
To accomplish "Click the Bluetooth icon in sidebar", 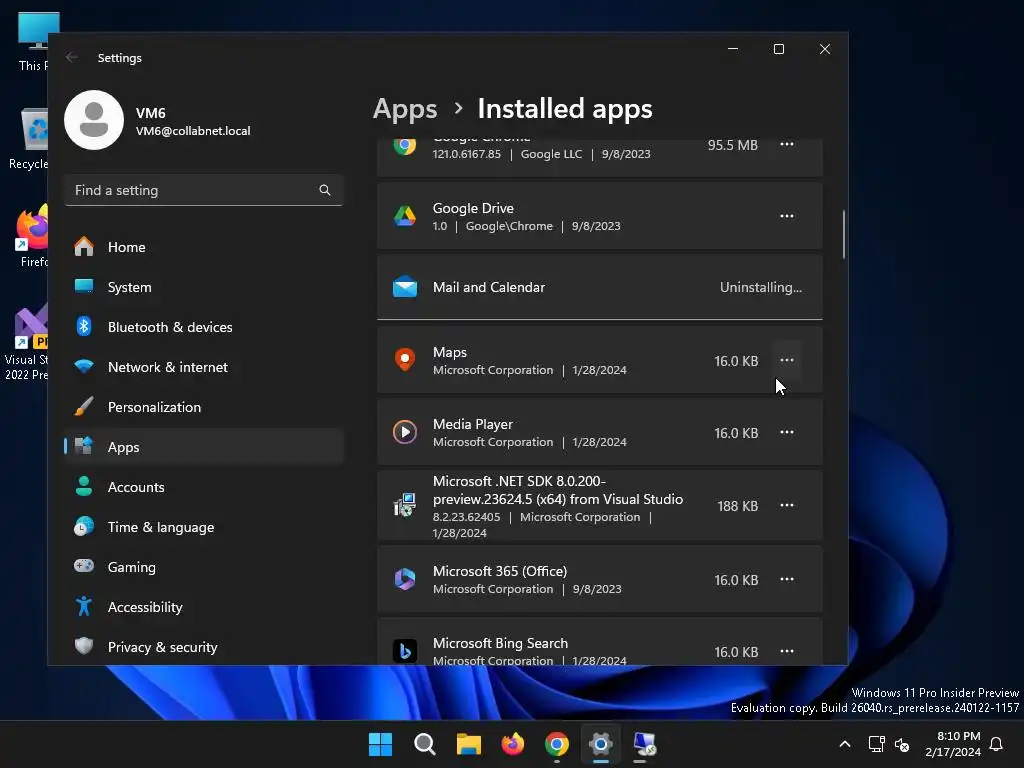I will click(x=84, y=326).
